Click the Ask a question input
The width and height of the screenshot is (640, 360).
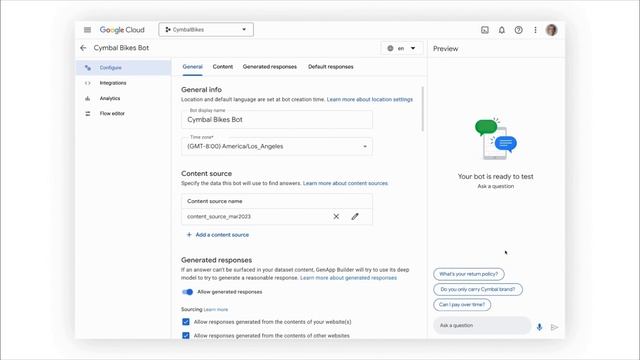(x=482, y=326)
